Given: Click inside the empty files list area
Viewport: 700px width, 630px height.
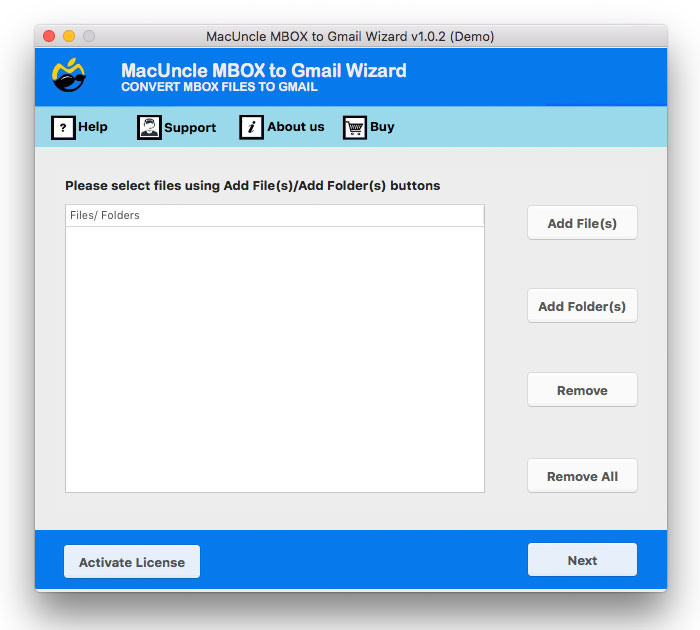Looking at the screenshot, I should (275, 359).
